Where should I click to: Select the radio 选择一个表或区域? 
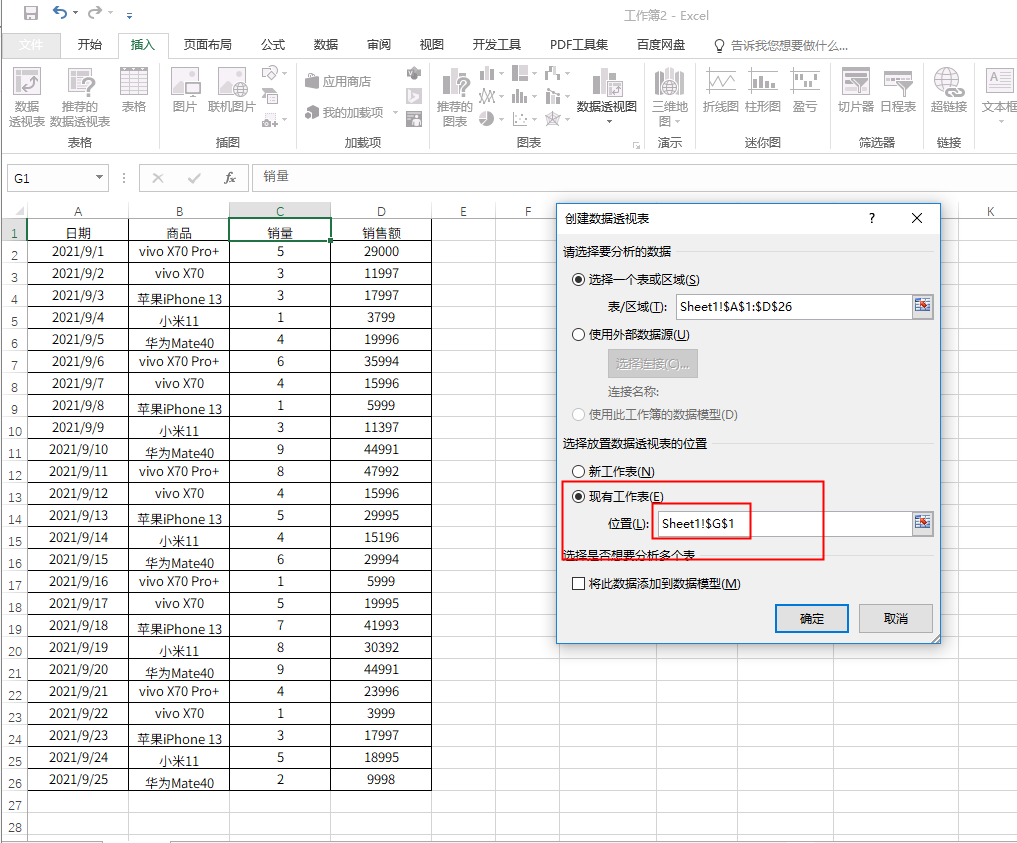click(x=578, y=279)
